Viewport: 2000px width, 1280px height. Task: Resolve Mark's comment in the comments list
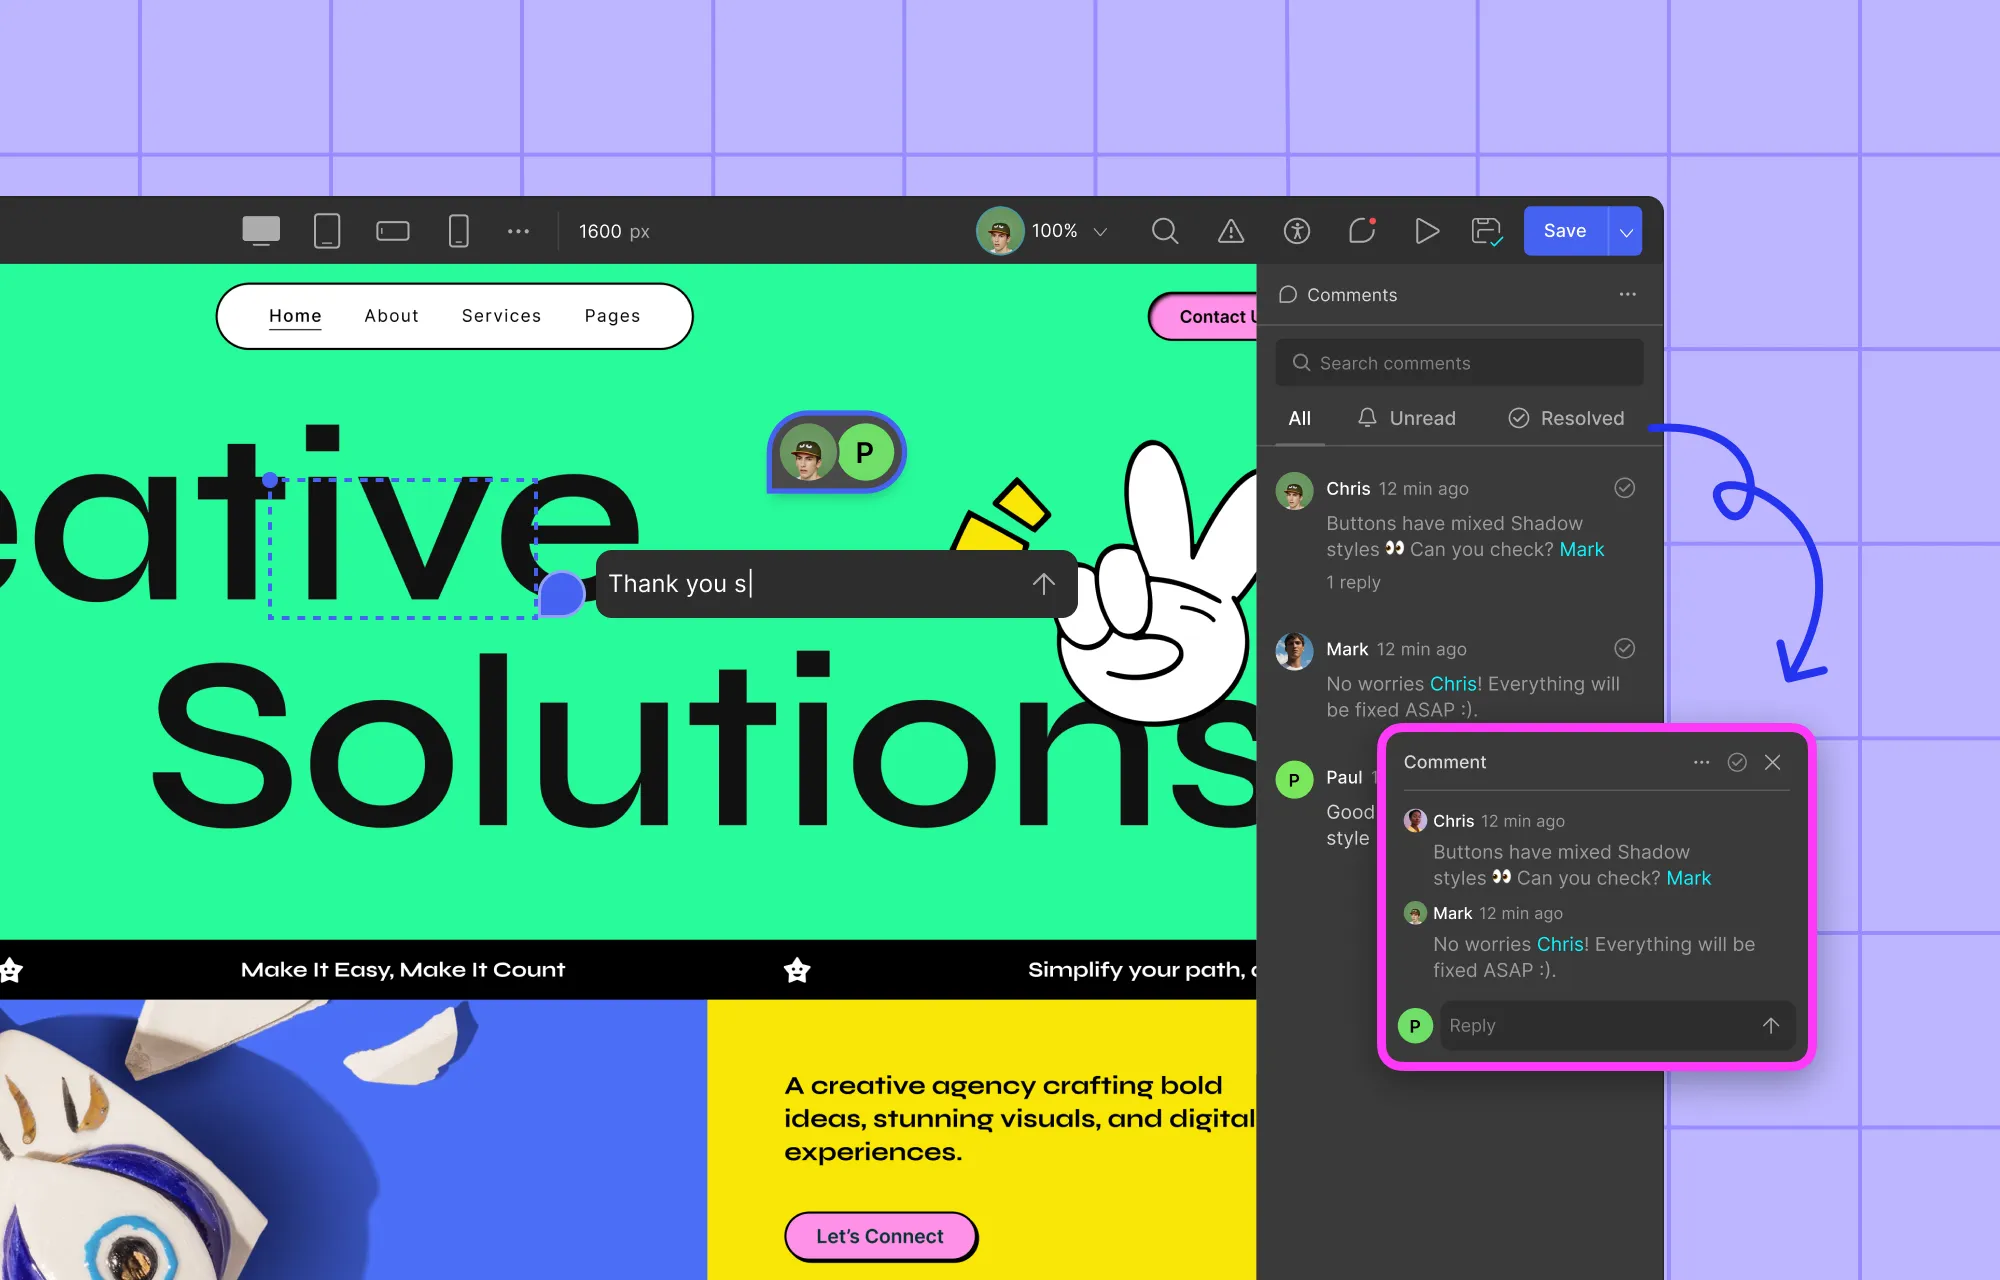(1625, 649)
